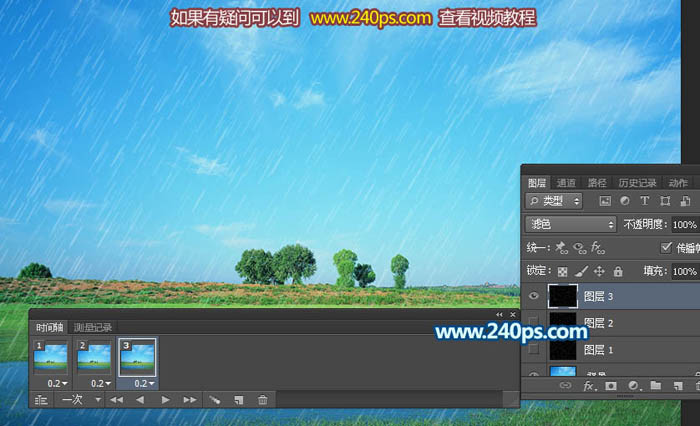Click the unify layer visibility icon
The image size is (700, 426).
click(579, 248)
